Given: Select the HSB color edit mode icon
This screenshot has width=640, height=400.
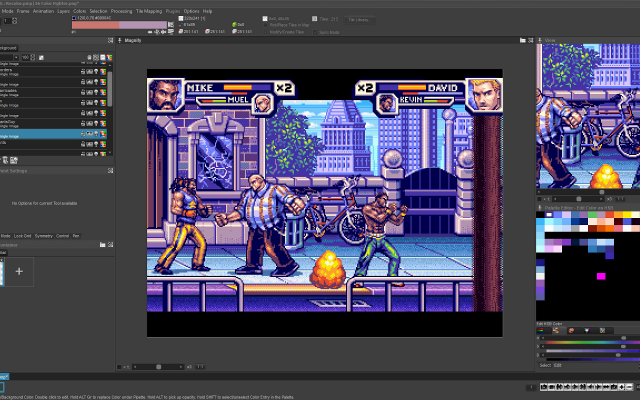Looking at the screenshot, I should 556,331.
